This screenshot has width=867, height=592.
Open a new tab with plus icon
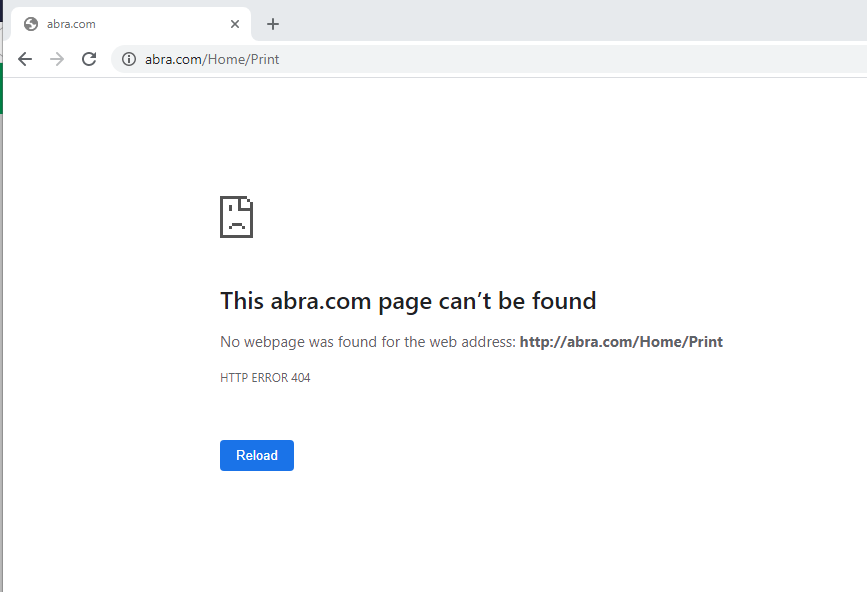[x=273, y=24]
